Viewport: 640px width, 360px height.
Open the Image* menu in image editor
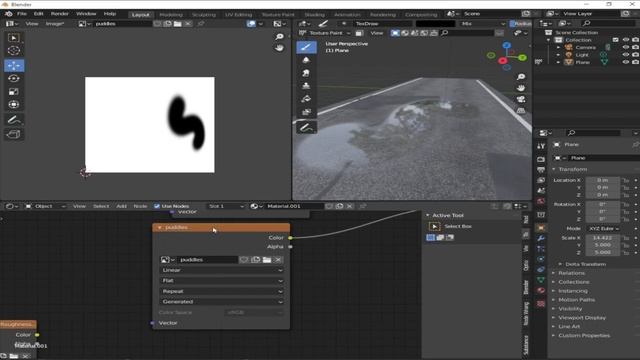pos(55,24)
